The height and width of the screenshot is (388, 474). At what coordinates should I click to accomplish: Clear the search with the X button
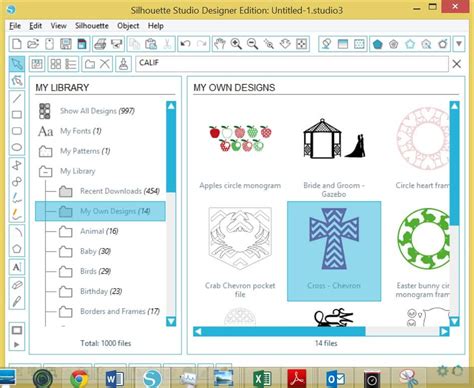click(457, 64)
